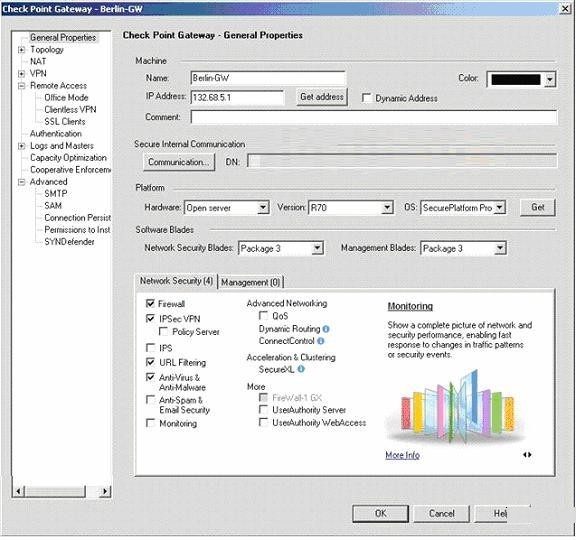Select SAM under Advanced

click(53, 206)
